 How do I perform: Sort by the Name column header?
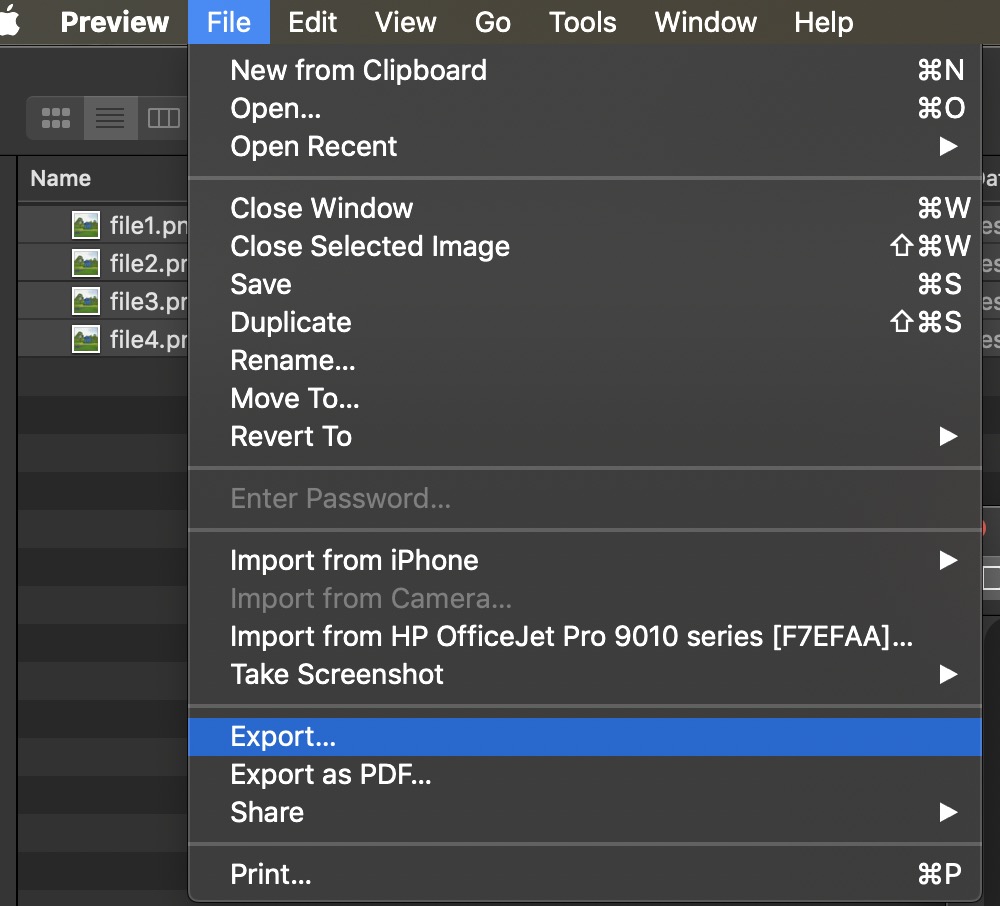click(61, 179)
